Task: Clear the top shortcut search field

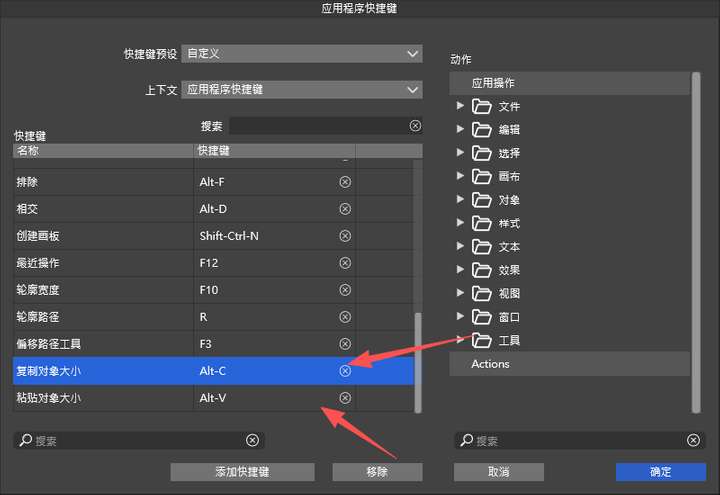Action: pos(415,126)
